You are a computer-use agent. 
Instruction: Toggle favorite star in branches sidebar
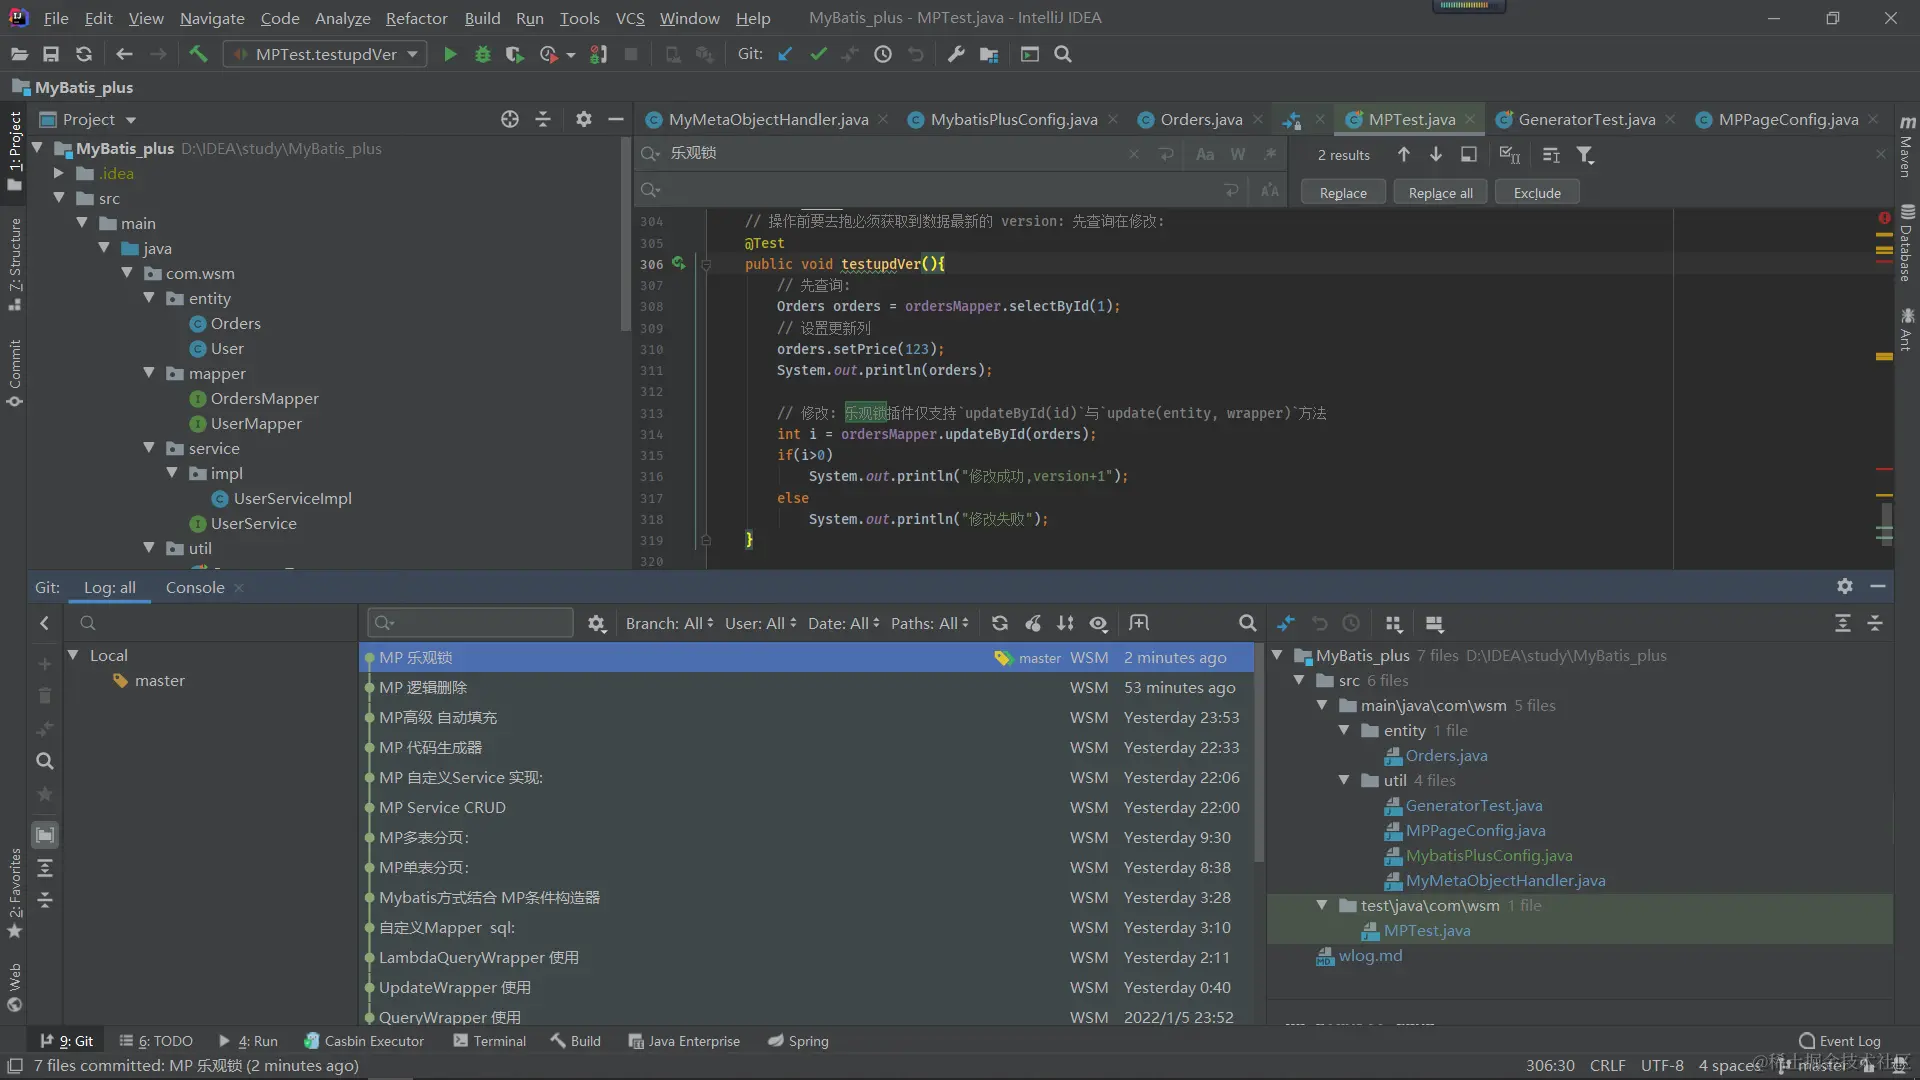(44, 794)
